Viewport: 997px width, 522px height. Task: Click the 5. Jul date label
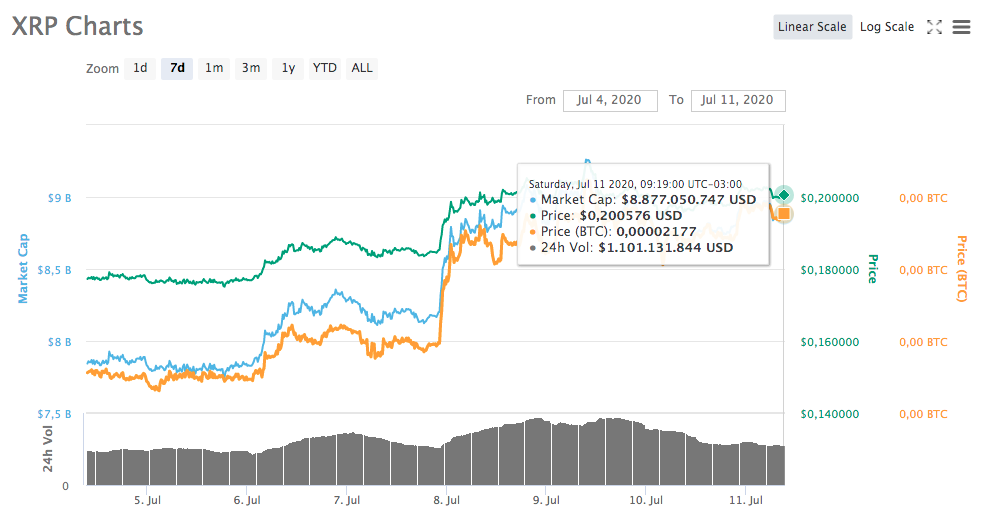pyautogui.click(x=147, y=500)
